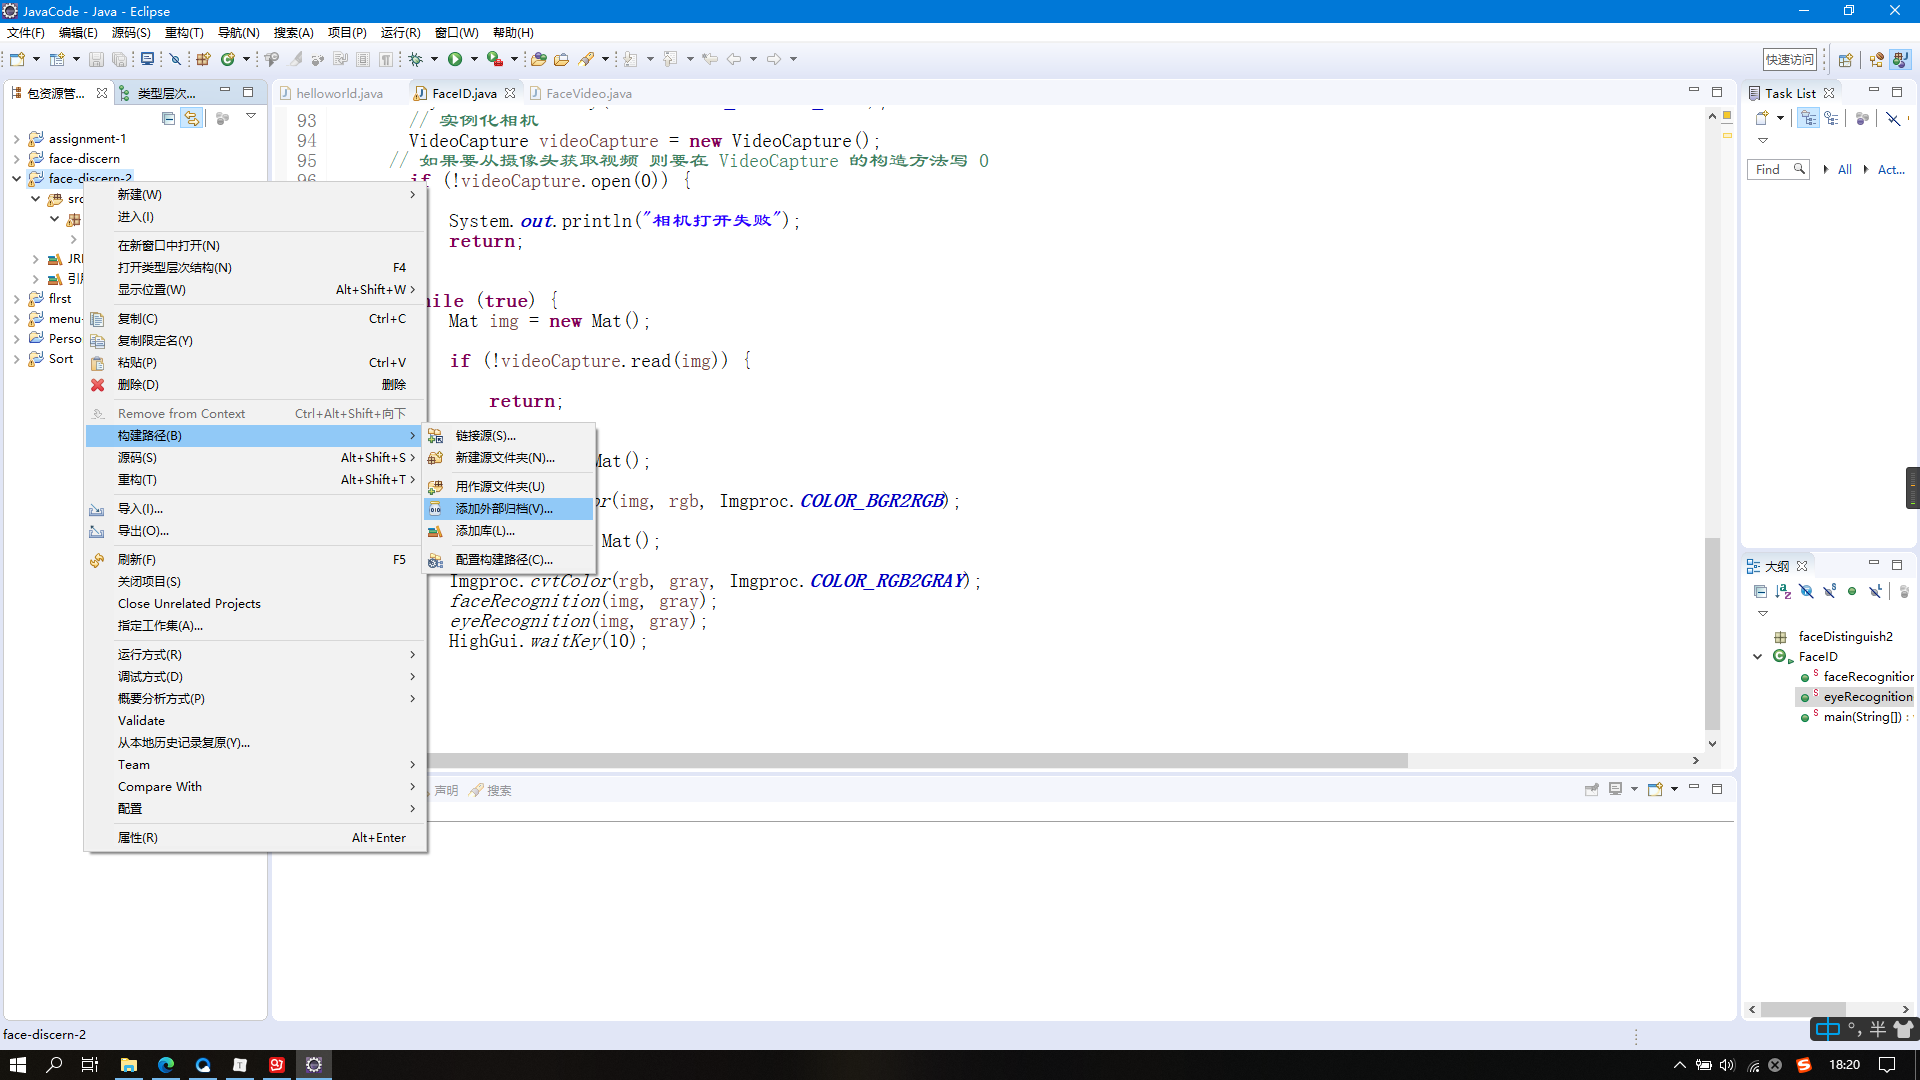The height and width of the screenshot is (1080, 1920).
Task: Click the Find field in Task List
Action: (1778, 170)
